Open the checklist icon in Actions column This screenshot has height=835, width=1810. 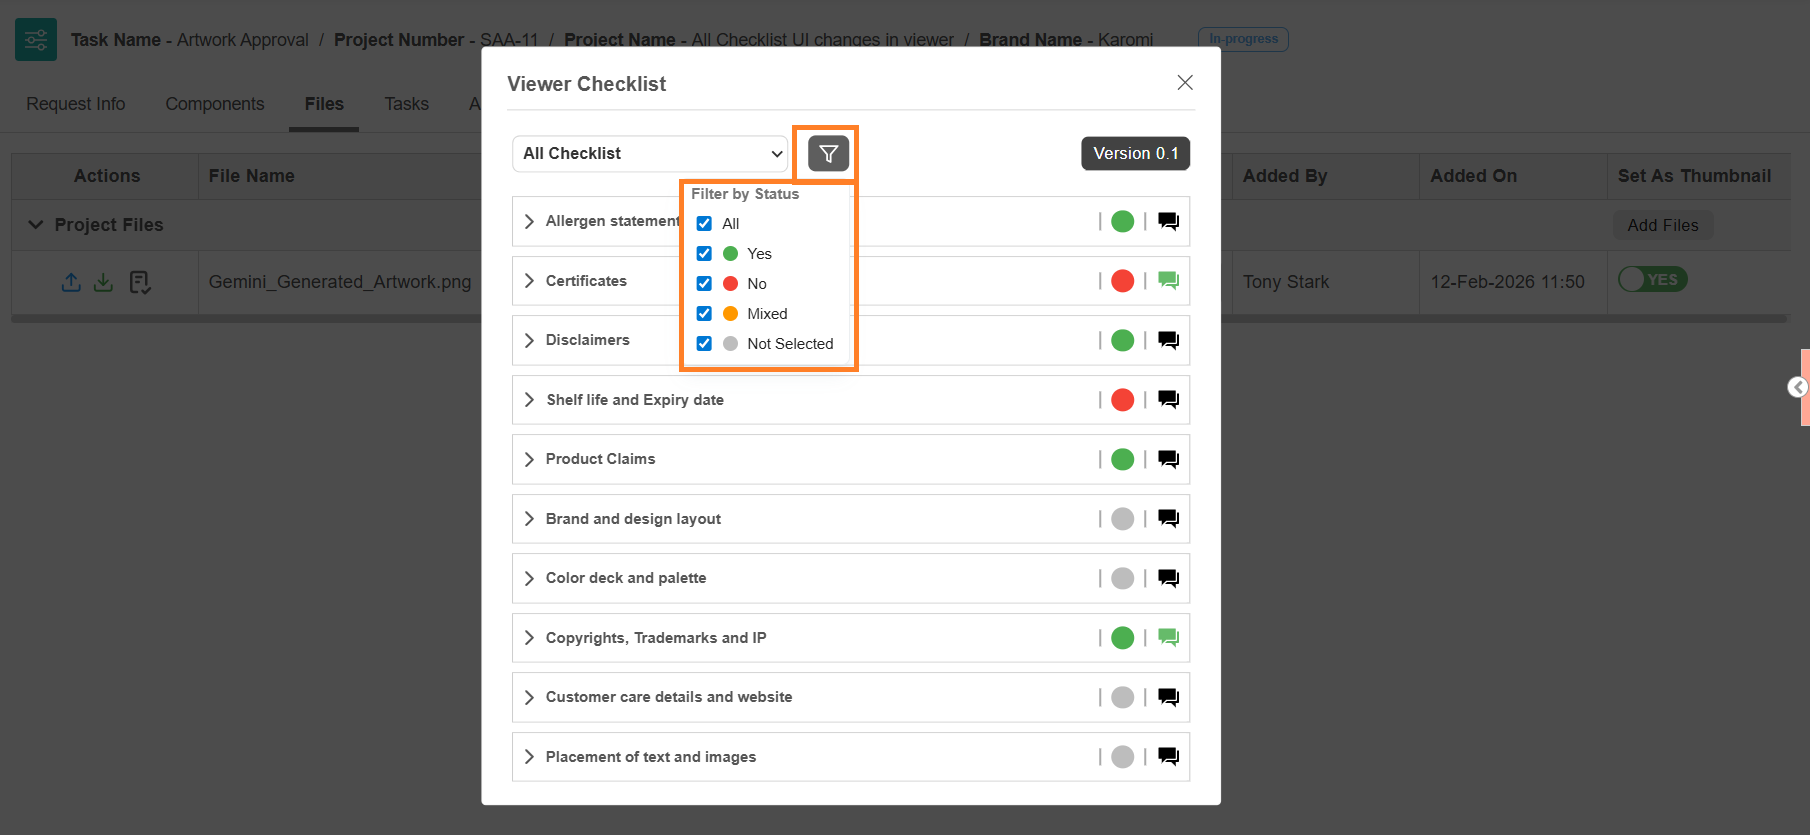pyautogui.click(x=140, y=283)
